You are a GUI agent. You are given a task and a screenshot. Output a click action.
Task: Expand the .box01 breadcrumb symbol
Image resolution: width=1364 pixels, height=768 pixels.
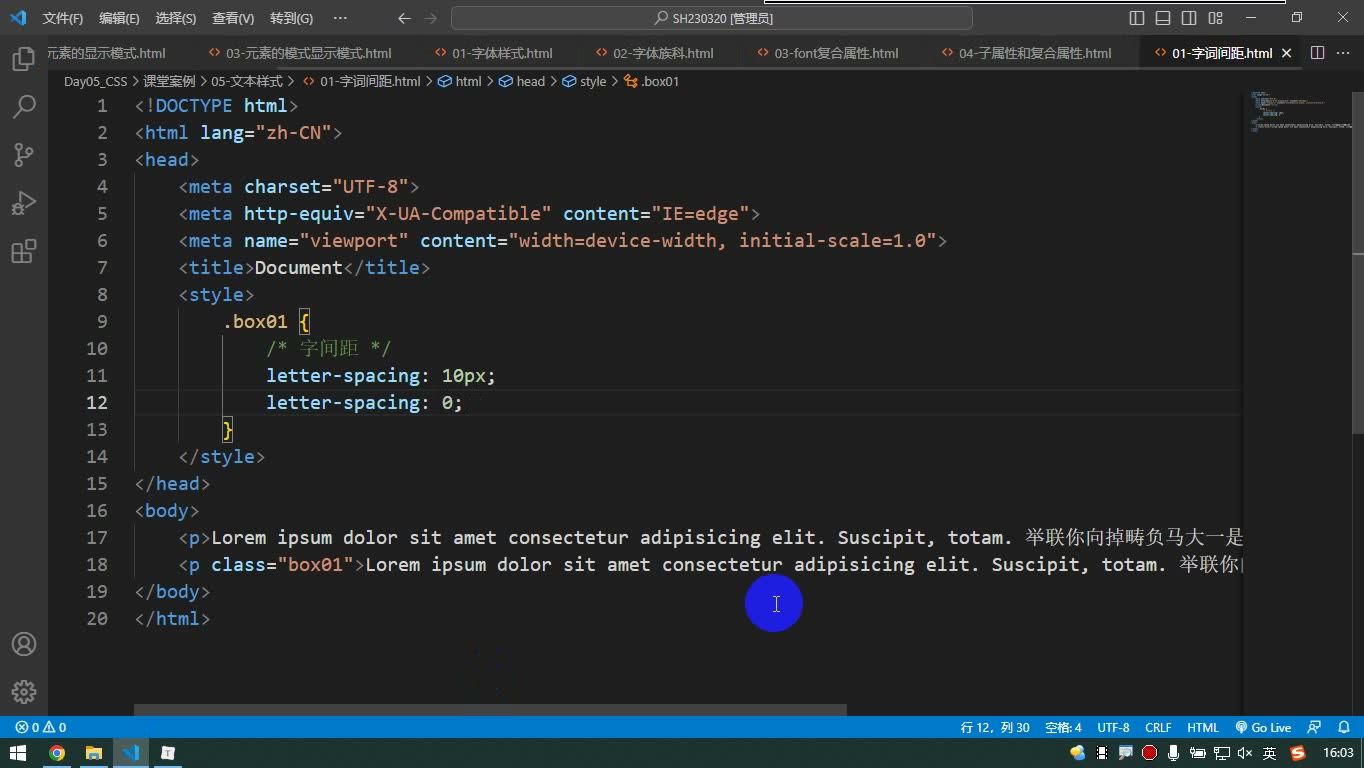tap(651, 81)
